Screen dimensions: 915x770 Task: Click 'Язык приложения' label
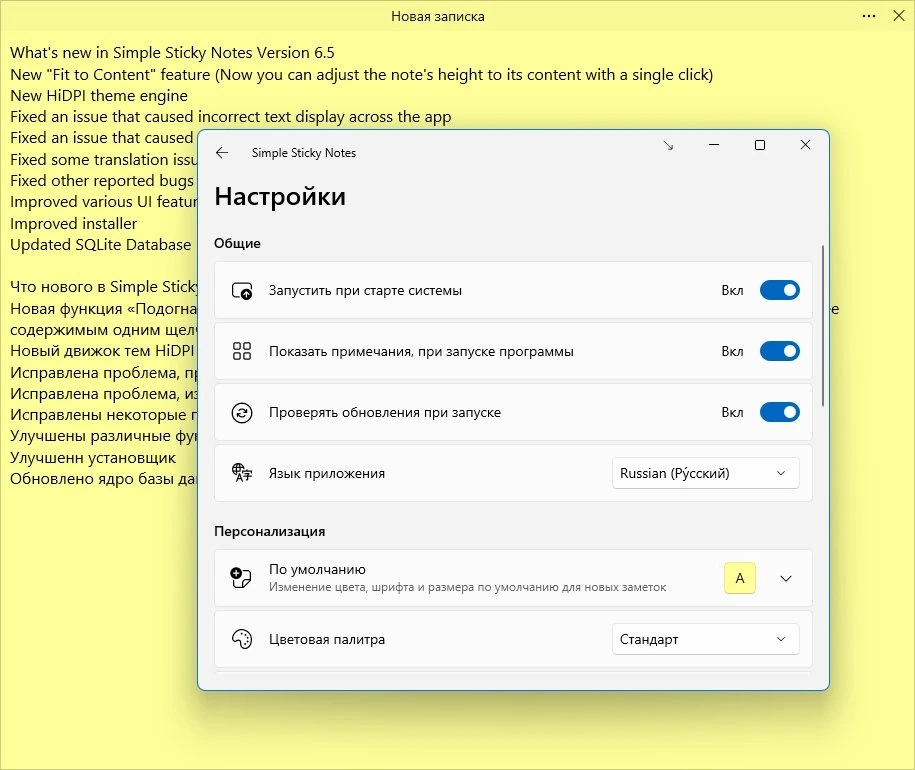327,473
